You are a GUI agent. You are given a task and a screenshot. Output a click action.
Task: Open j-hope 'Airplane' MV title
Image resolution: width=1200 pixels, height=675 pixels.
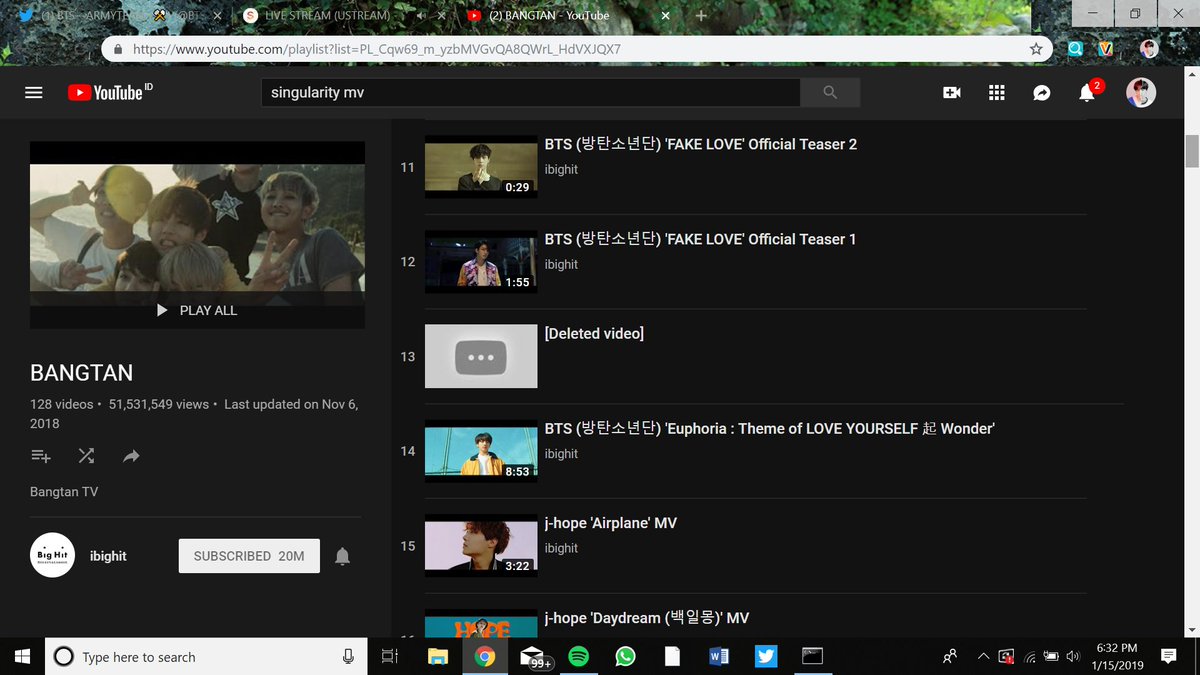[610, 523]
